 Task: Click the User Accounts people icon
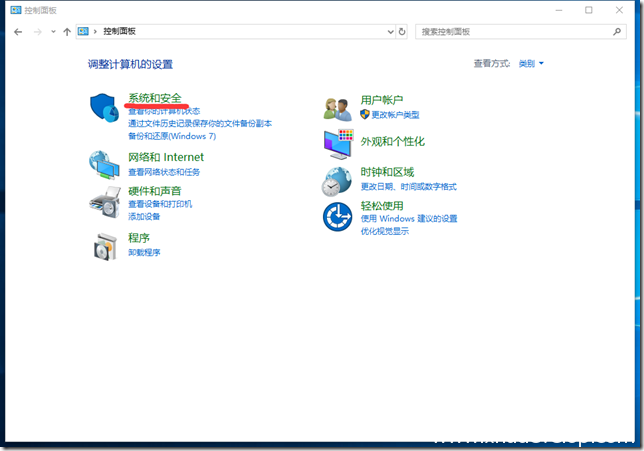pyautogui.click(x=338, y=107)
